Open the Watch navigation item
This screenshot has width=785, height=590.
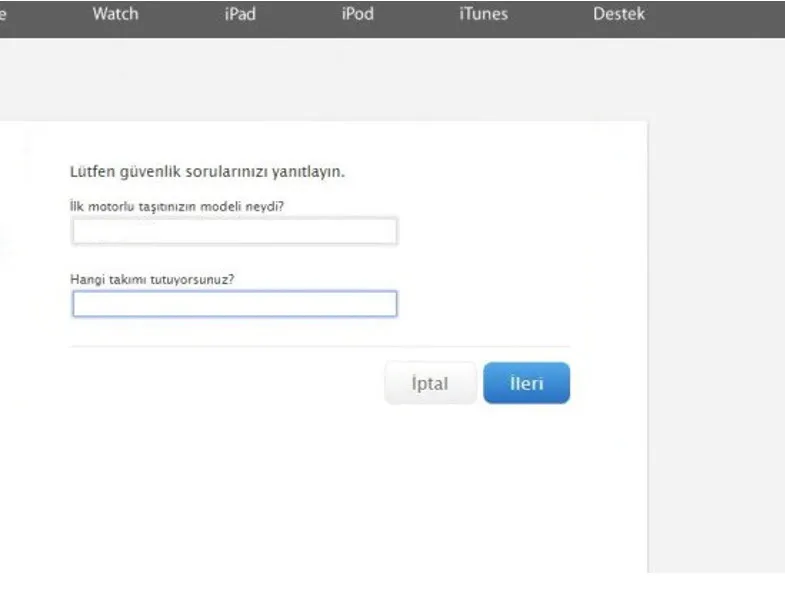coord(115,14)
